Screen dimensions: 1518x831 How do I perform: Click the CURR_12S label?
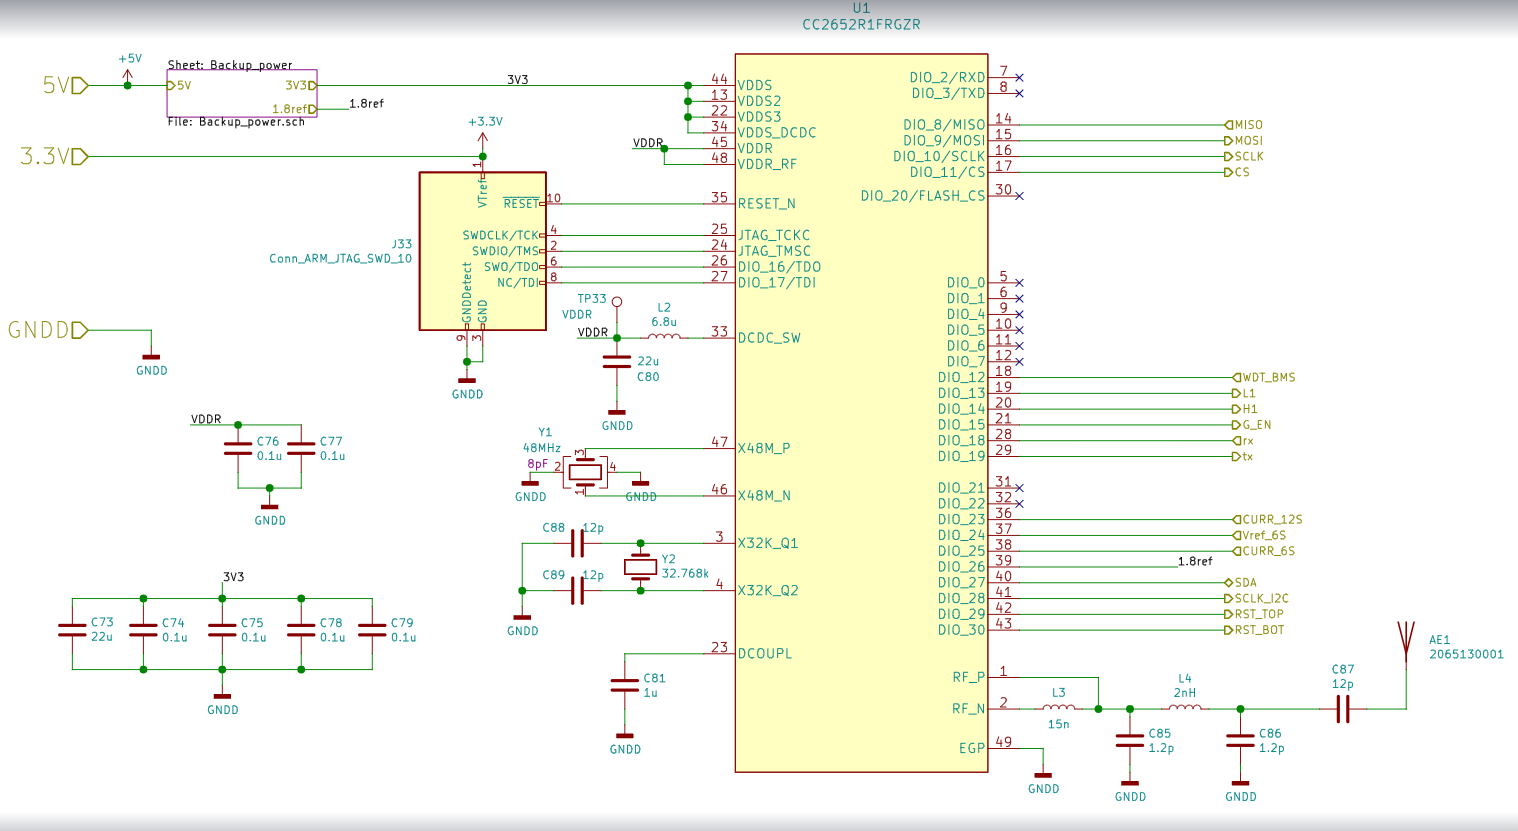pyautogui.click(x=1268, y=520)
